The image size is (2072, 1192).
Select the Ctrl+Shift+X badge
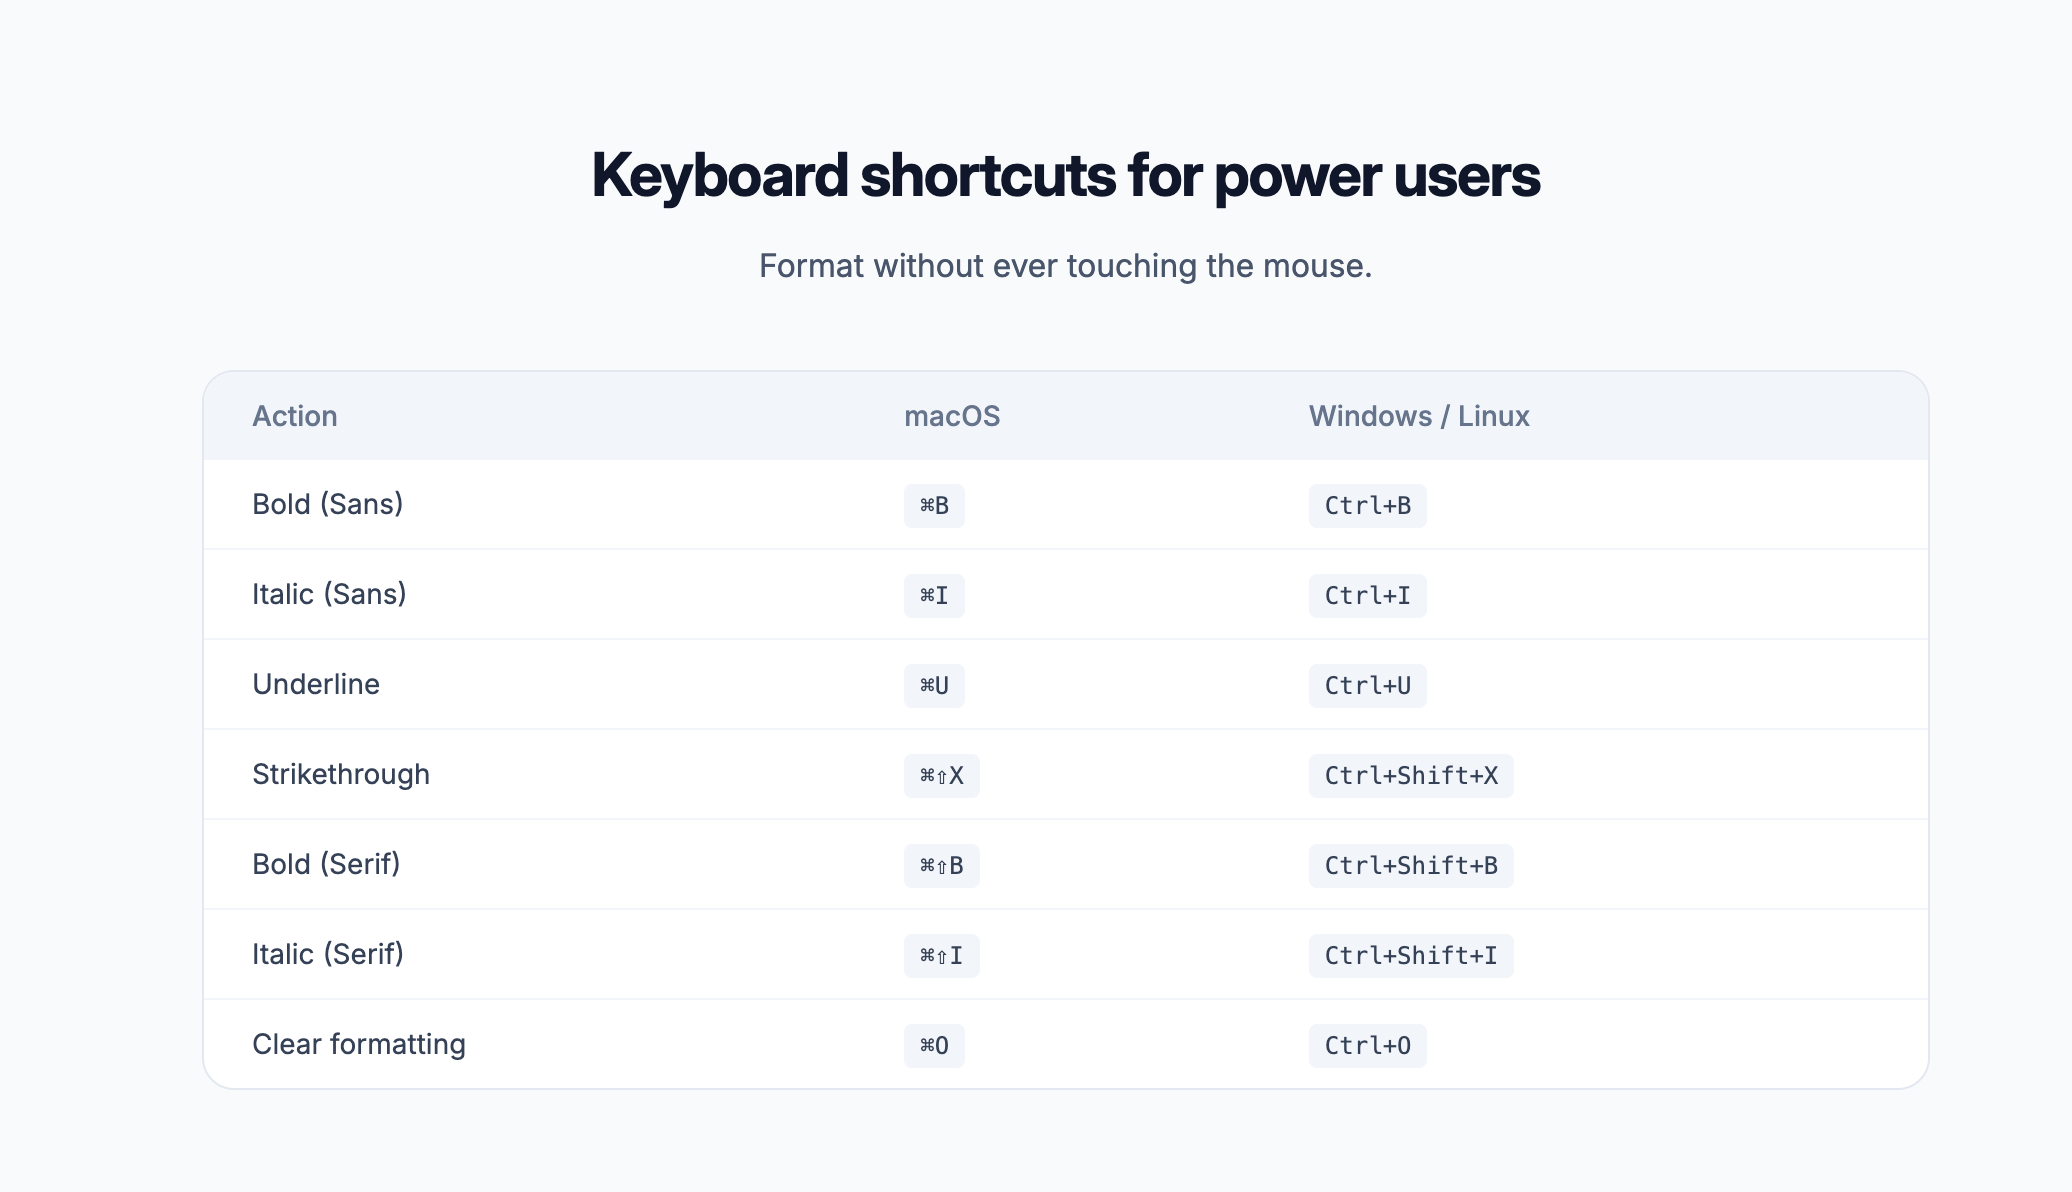tap(1411, 776)
